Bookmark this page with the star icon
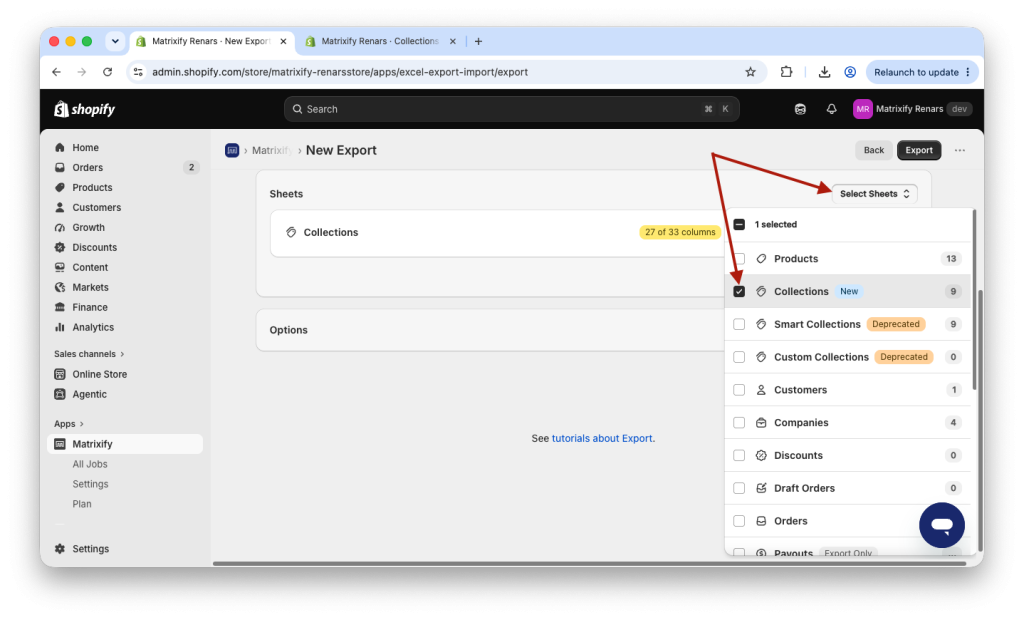Image resolution: width=1024 pixels, height=620 pixels. click(750, 72)
